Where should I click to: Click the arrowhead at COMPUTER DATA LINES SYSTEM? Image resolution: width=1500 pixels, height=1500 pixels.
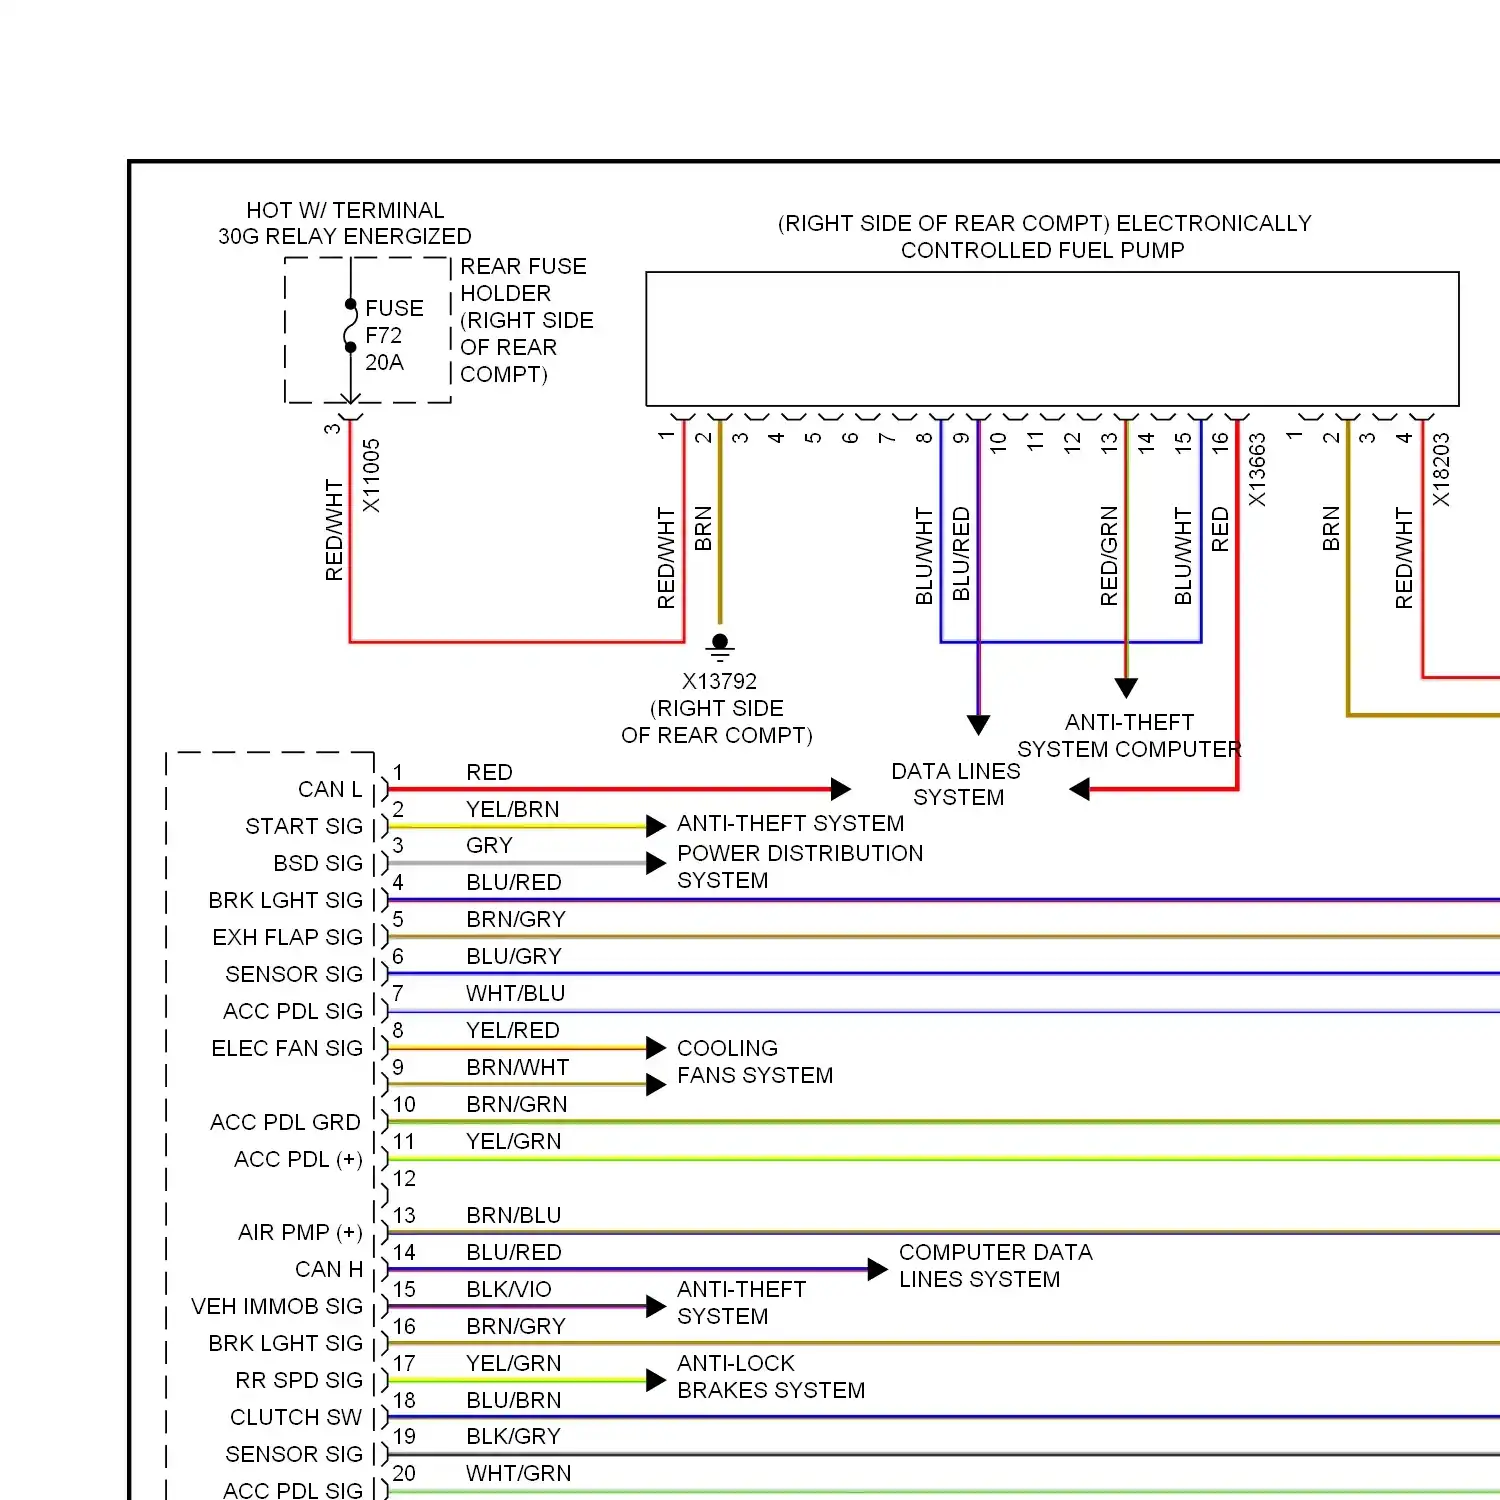878,1270
